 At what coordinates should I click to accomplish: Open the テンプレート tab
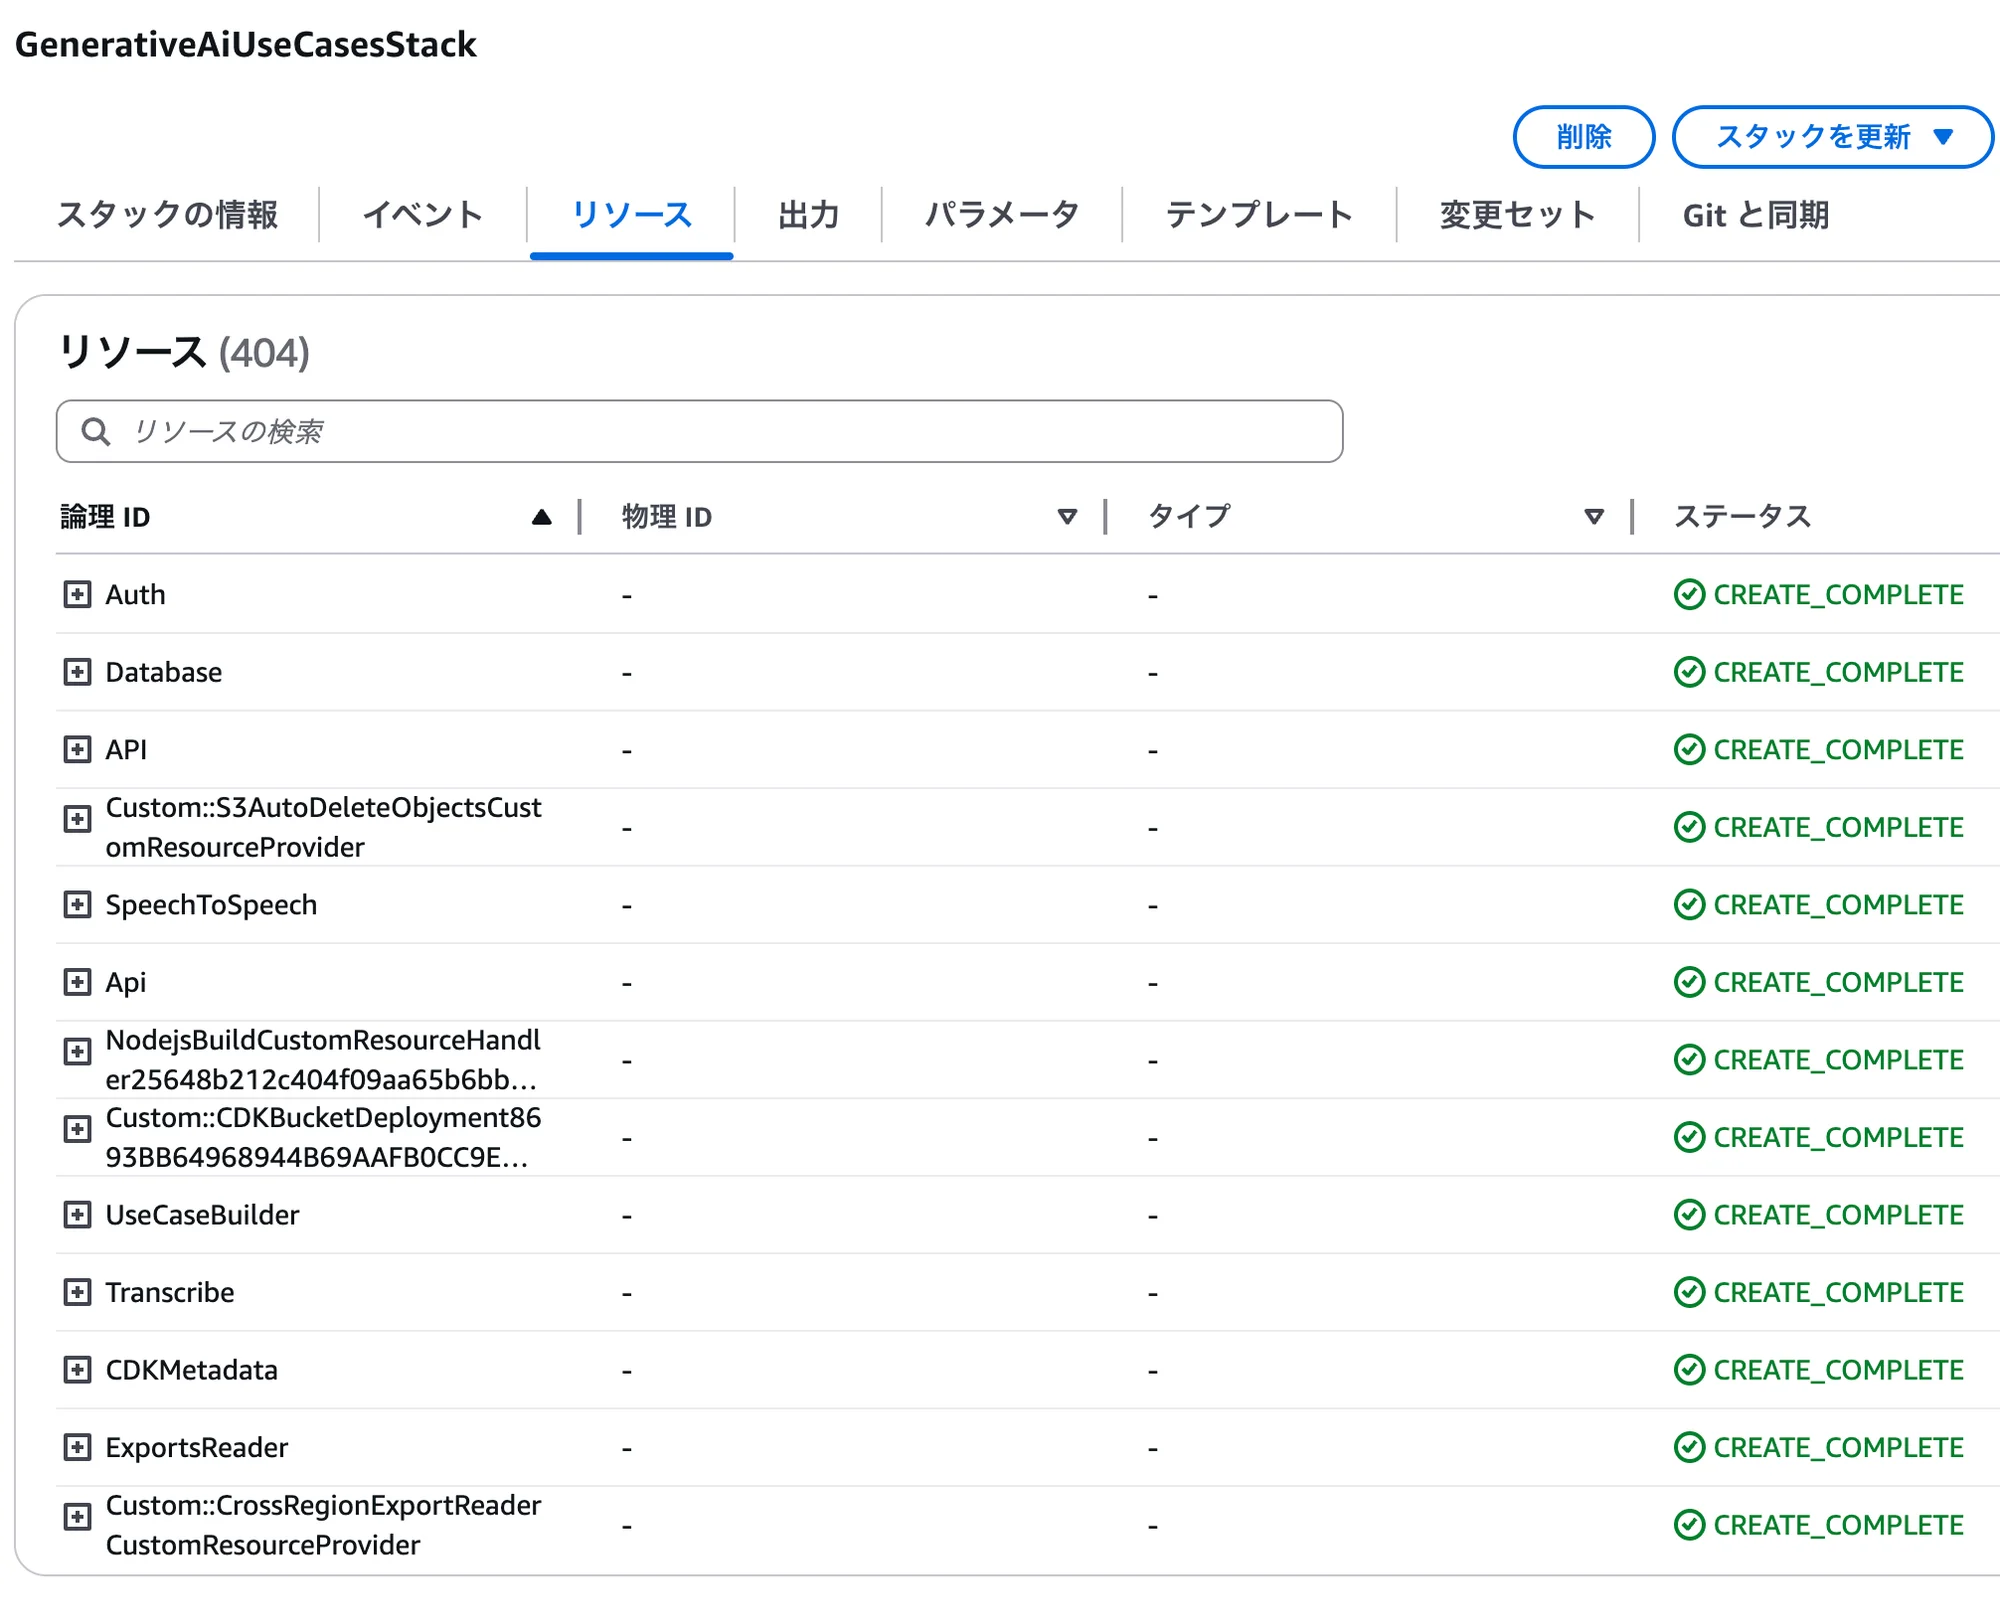coord(1259,215)
